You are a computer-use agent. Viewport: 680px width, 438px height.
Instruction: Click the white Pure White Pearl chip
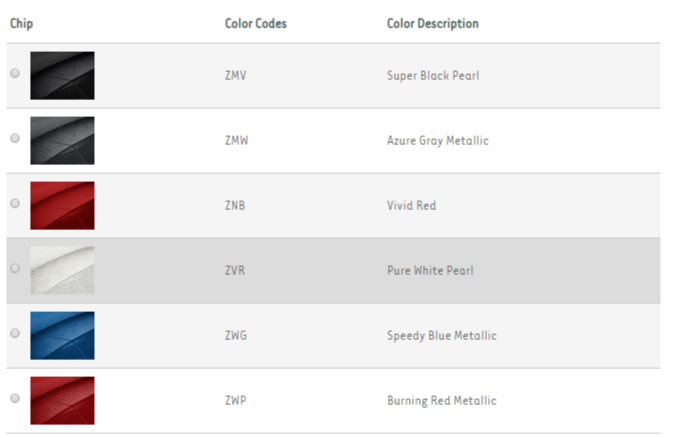click(x=62, y=271)
